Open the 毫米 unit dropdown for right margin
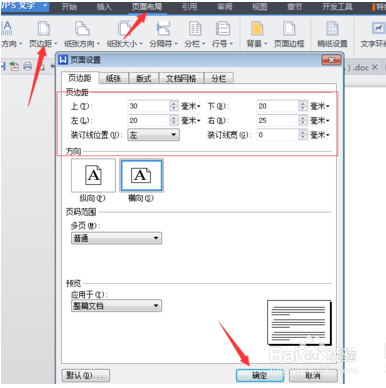 (320, 120)
